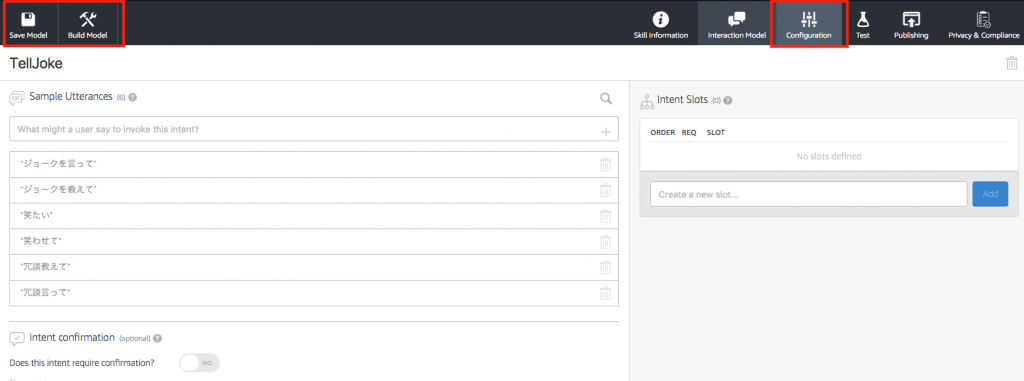Open the Test flask icon
Viewport: 1024px width, 381px height.
coord(863,19)
